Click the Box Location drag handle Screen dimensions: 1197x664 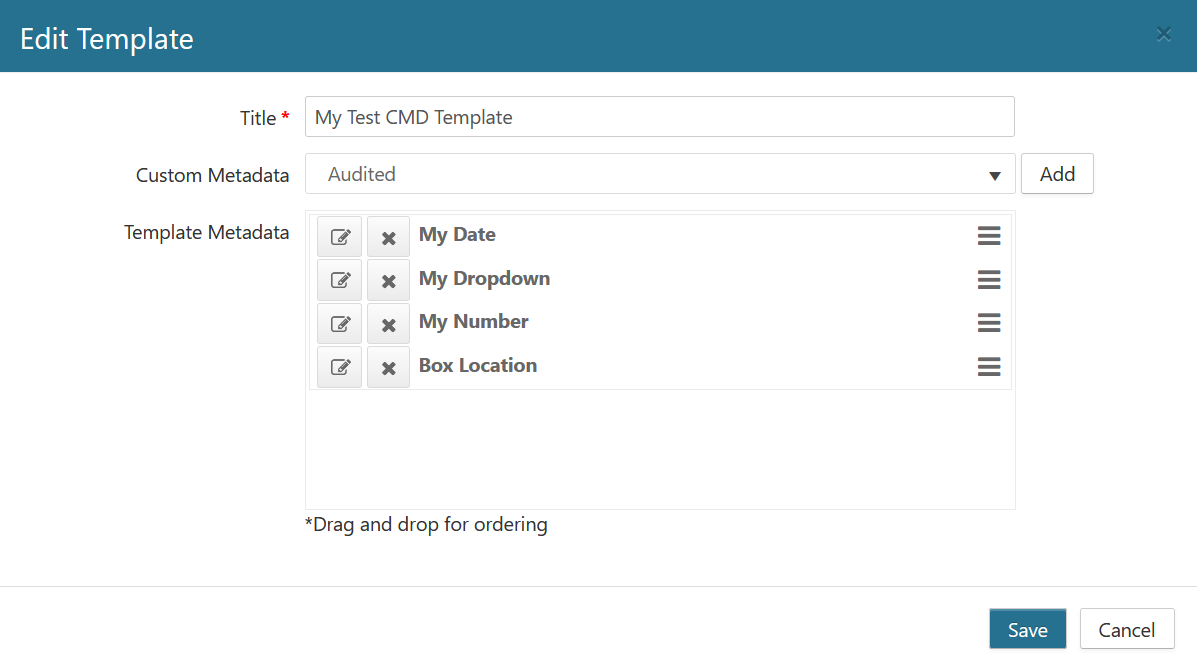pos(988,367)
